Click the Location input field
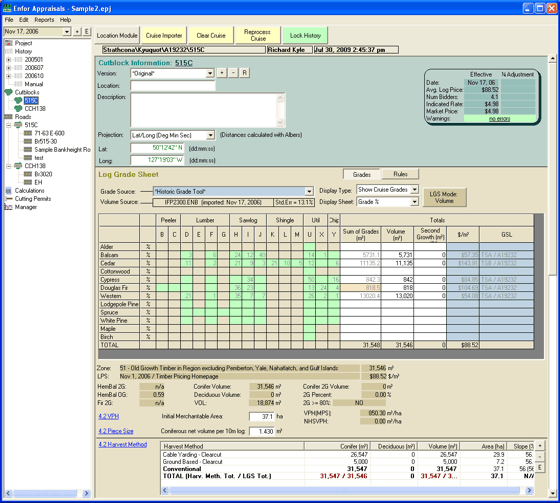 173,86
